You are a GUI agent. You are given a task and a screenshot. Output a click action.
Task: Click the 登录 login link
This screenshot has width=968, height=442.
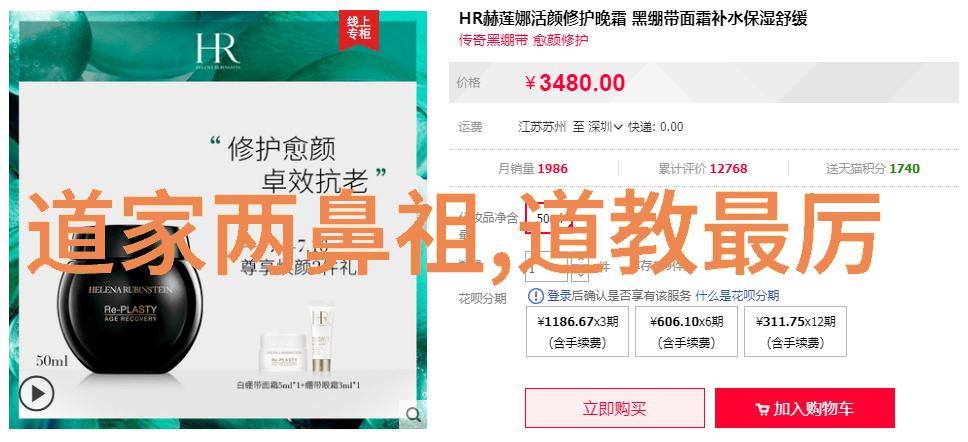(x=559, y=296)
